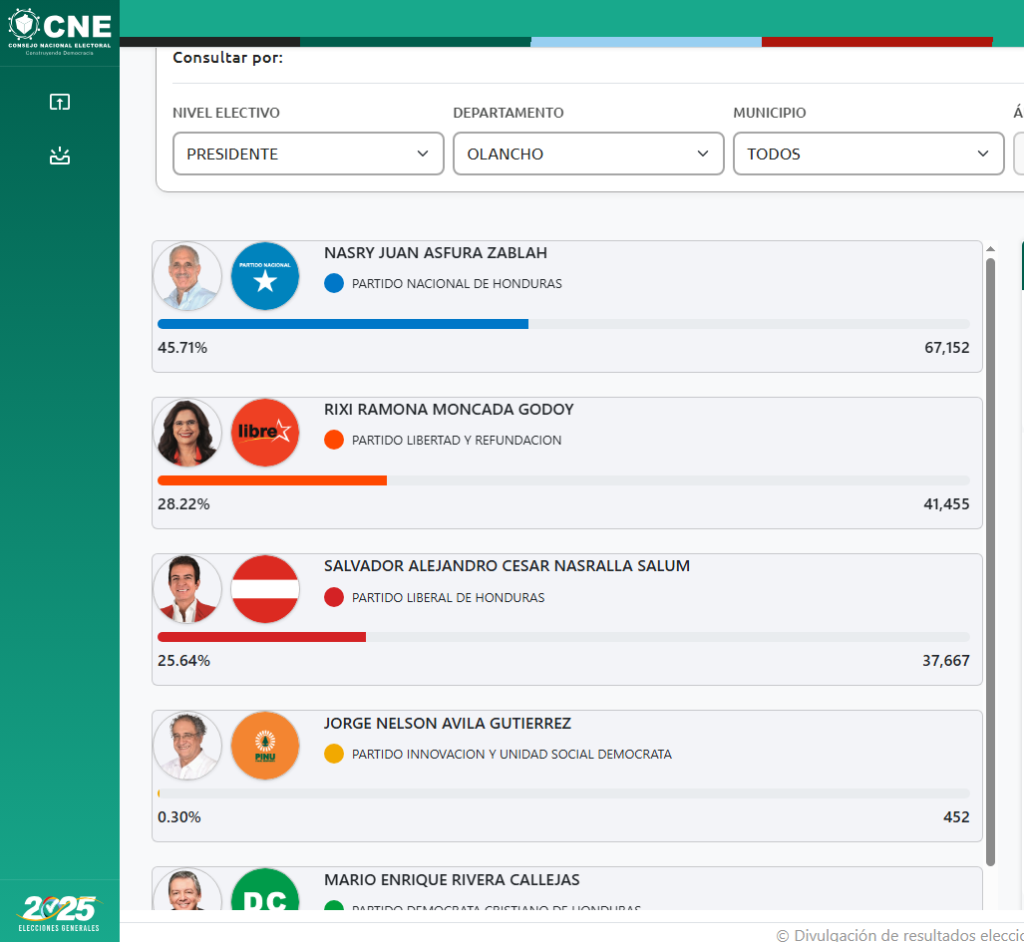Image resolution: width=1024 pixels, height=942 pixels.
Task: Click the Libre party logo
Action: [x=265, y=432]
